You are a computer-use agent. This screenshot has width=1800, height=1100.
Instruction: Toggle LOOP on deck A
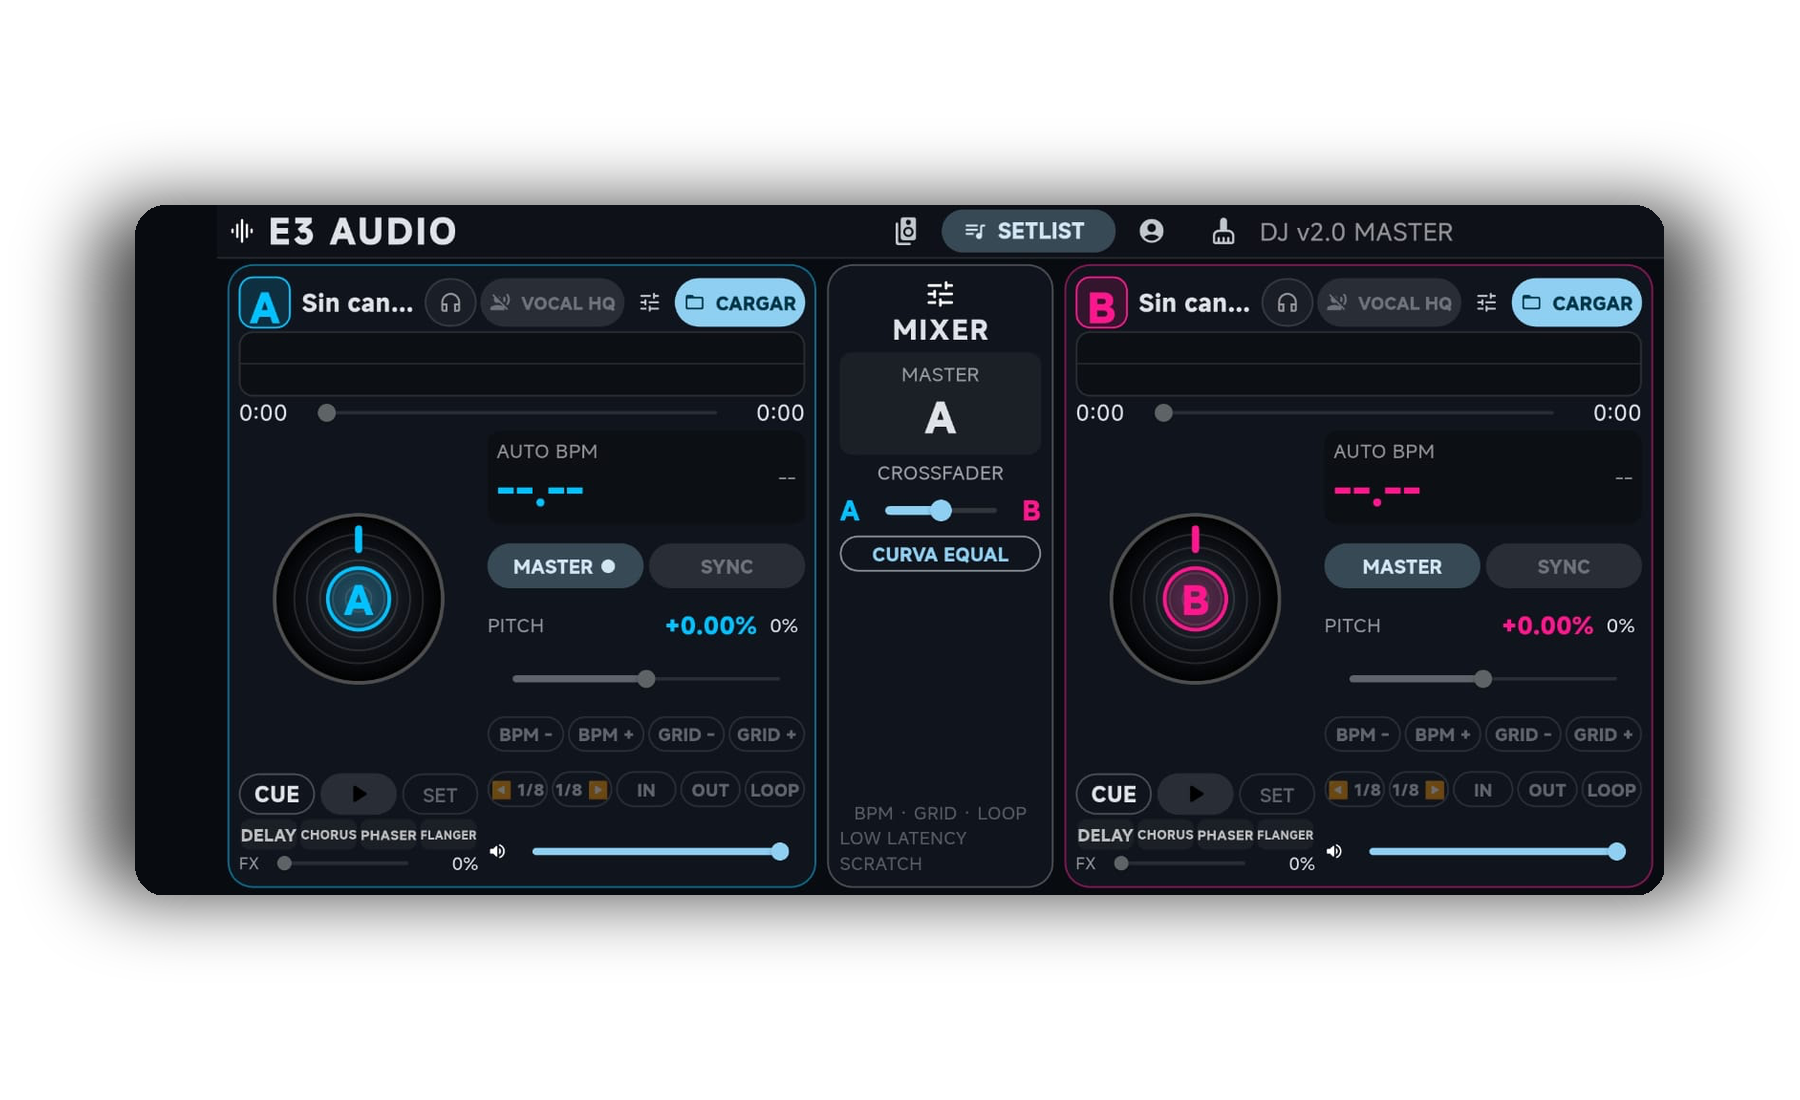774,790
